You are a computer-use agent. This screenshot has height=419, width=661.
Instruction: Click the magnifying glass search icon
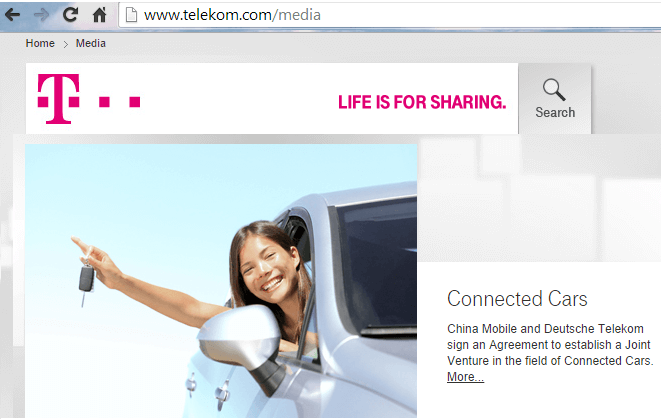pyautogui.click(x=554, y=89)
